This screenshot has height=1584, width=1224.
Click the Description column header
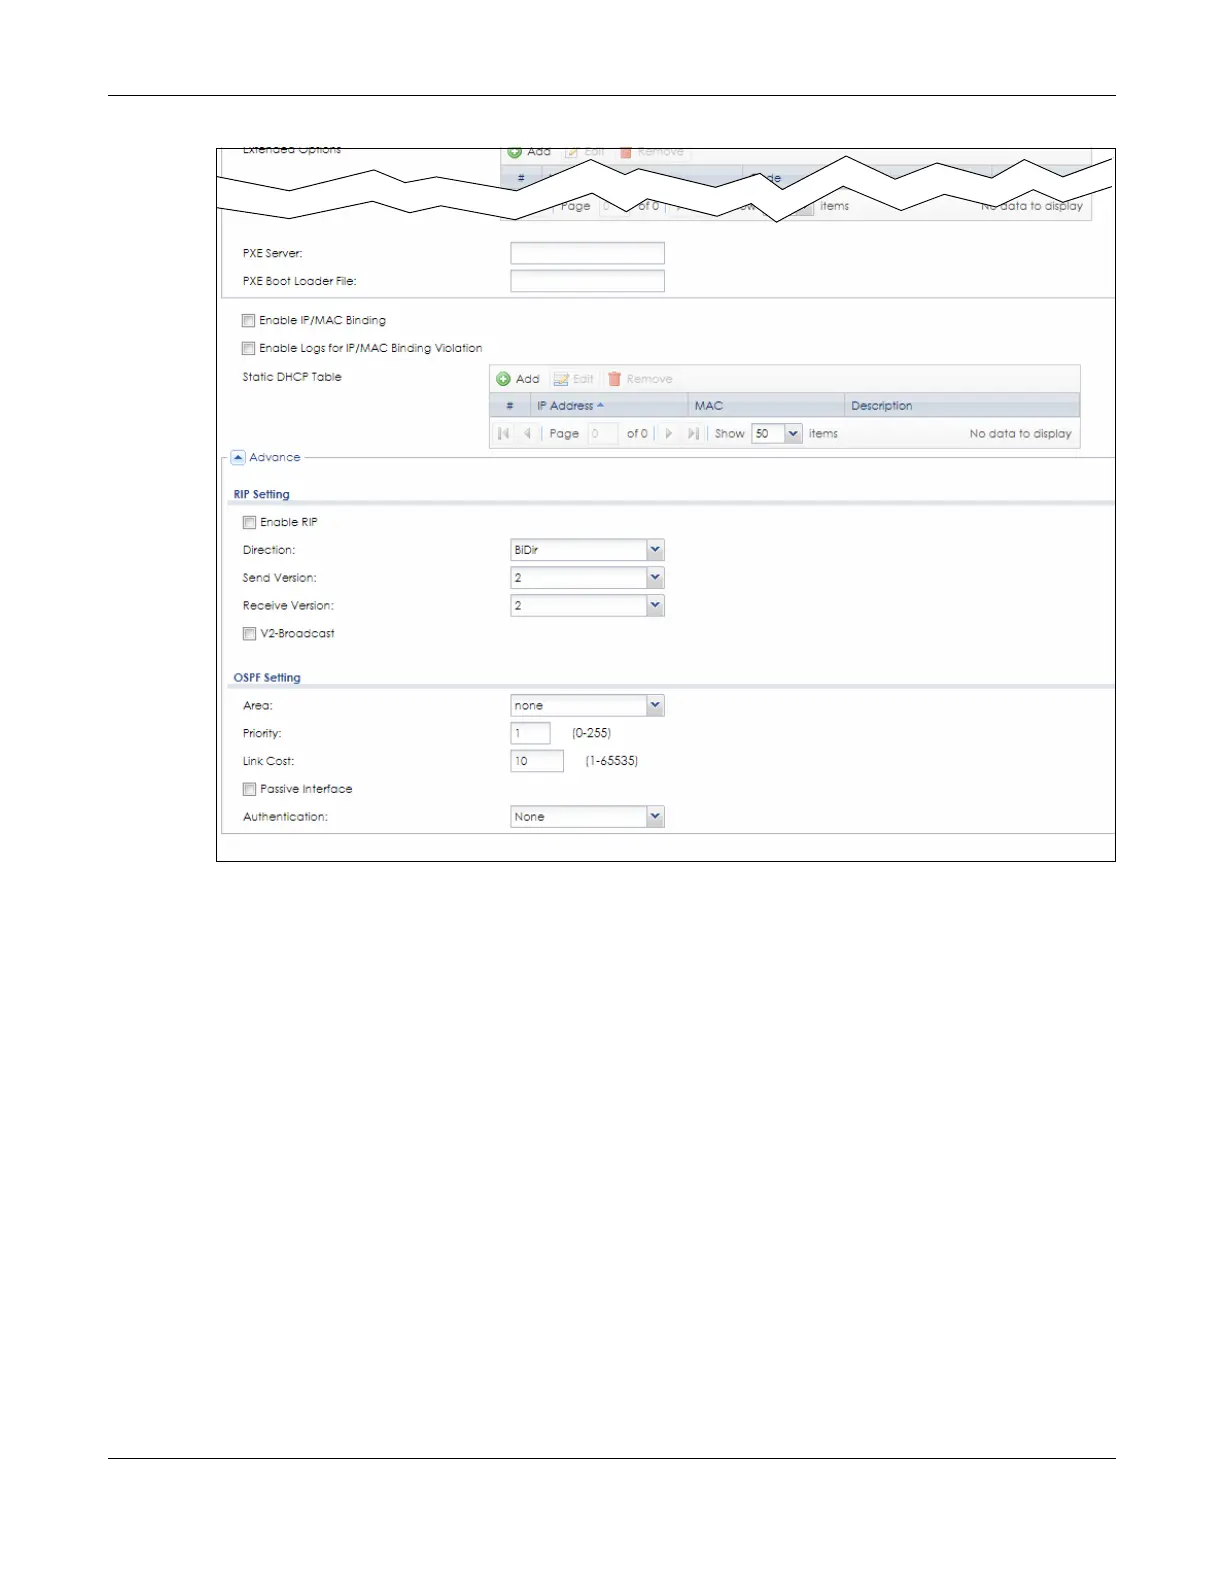[x=962, y=406]
